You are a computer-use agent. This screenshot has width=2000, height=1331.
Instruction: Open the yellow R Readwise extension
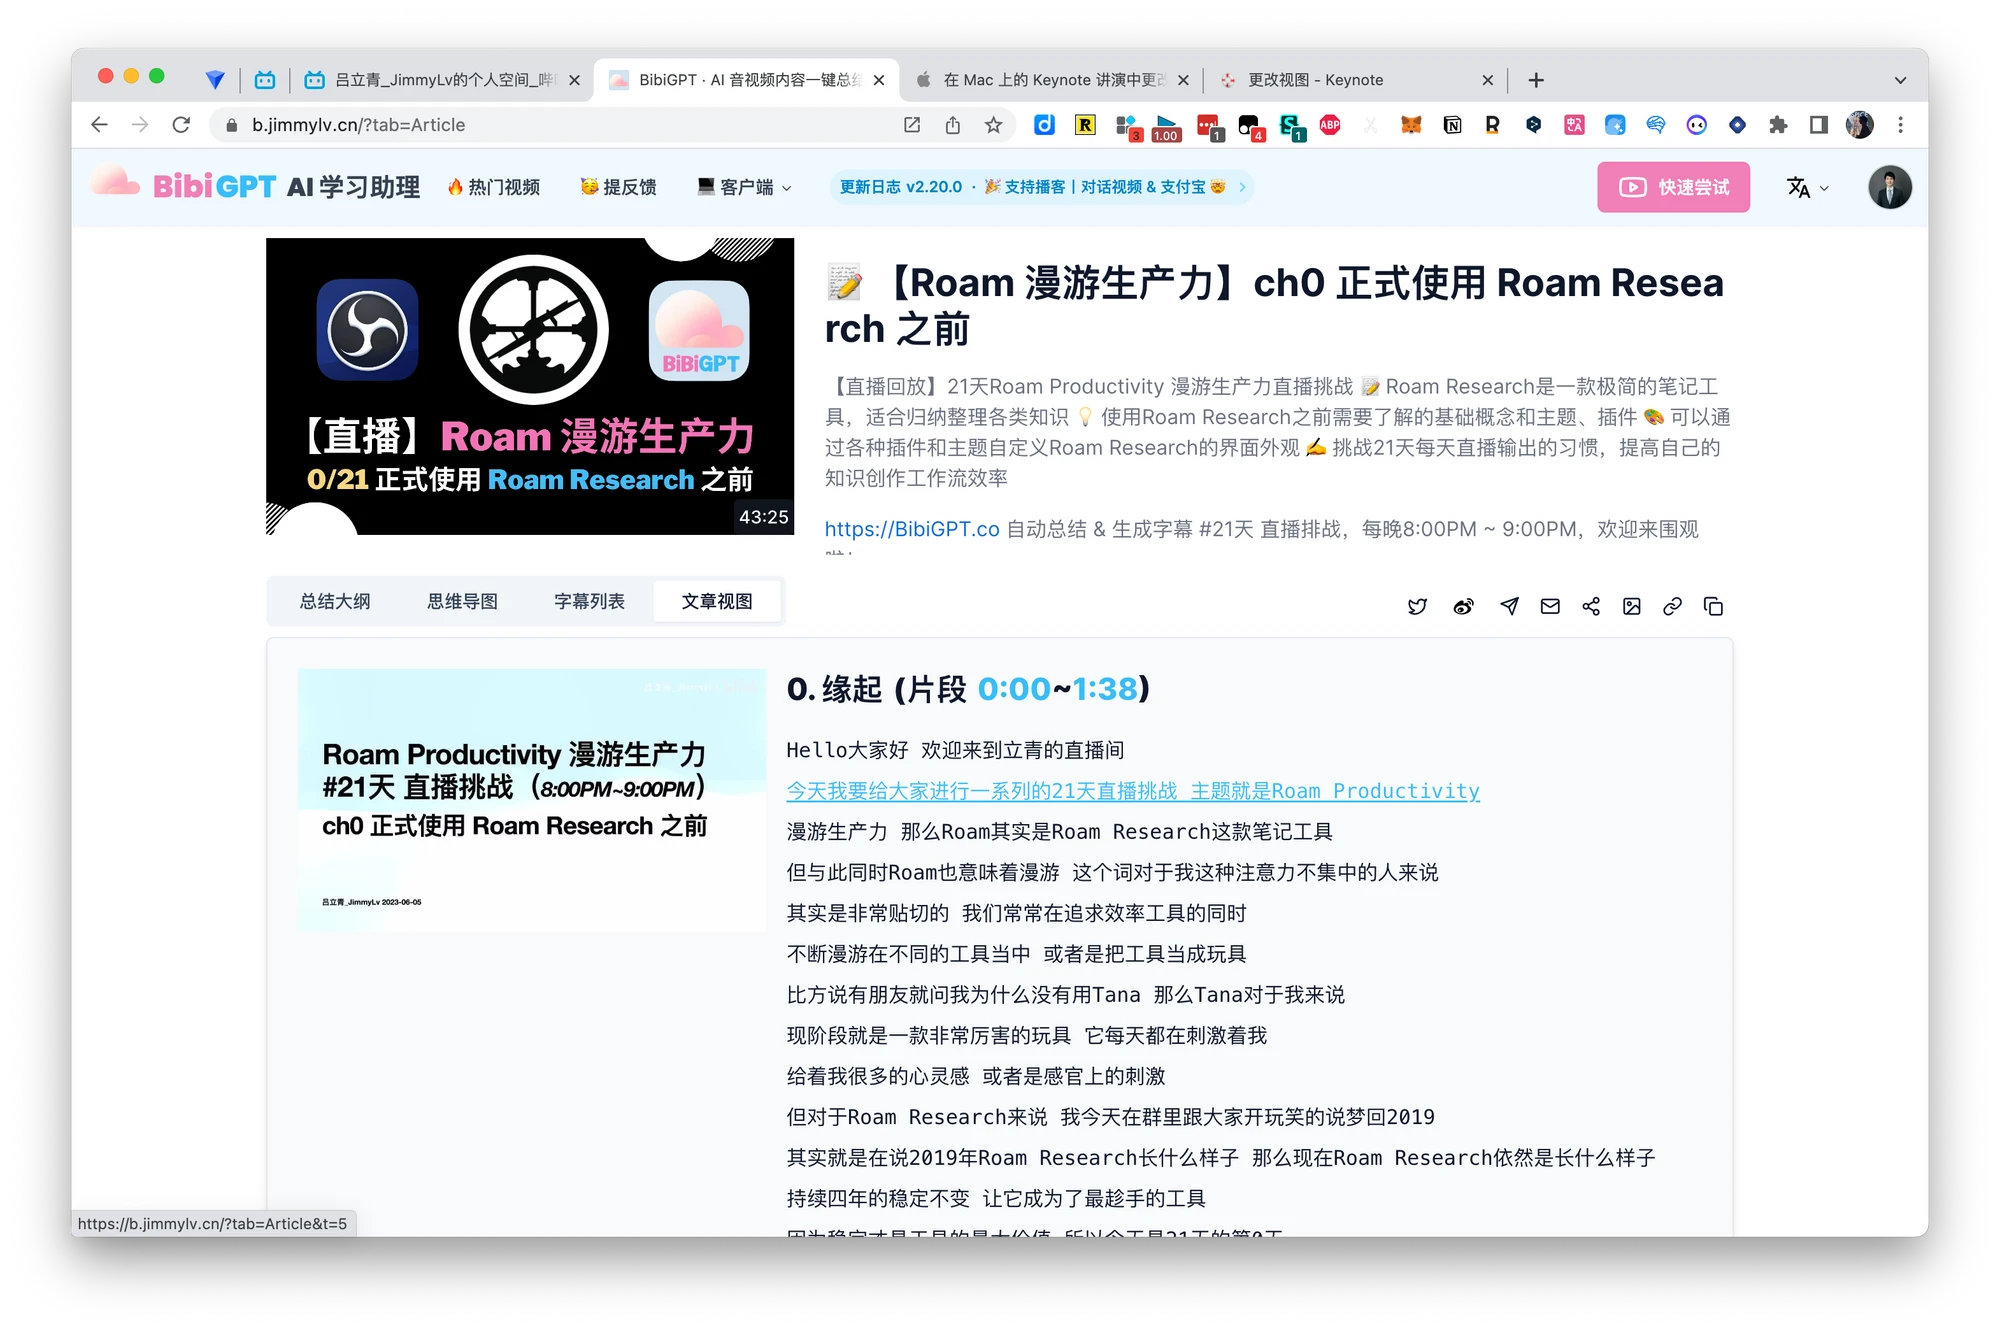click(1085, 125)
